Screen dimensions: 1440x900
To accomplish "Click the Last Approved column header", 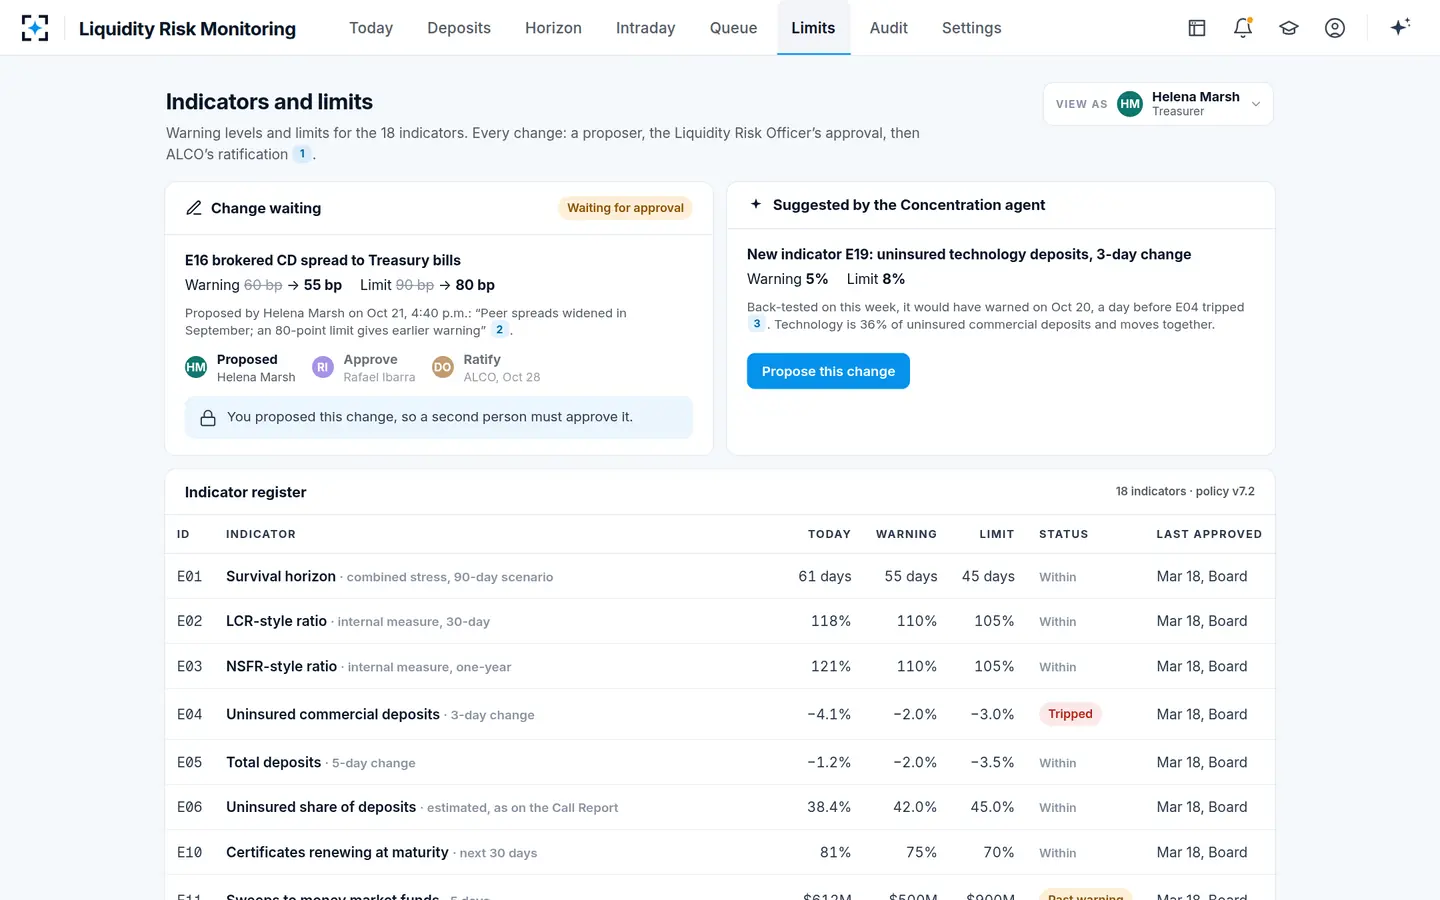I will pyautogui.click(x=1209, y=534).
